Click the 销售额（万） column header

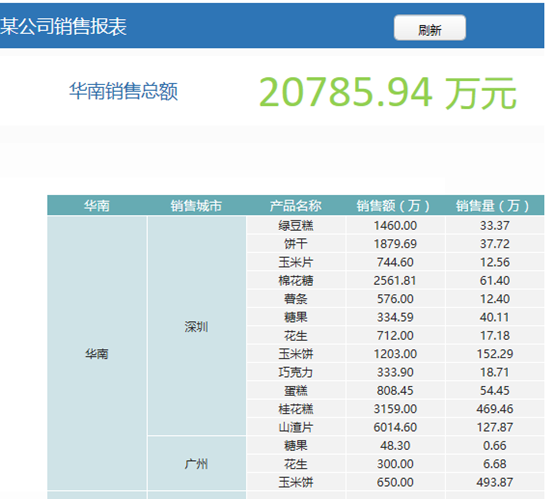(395, 205)
